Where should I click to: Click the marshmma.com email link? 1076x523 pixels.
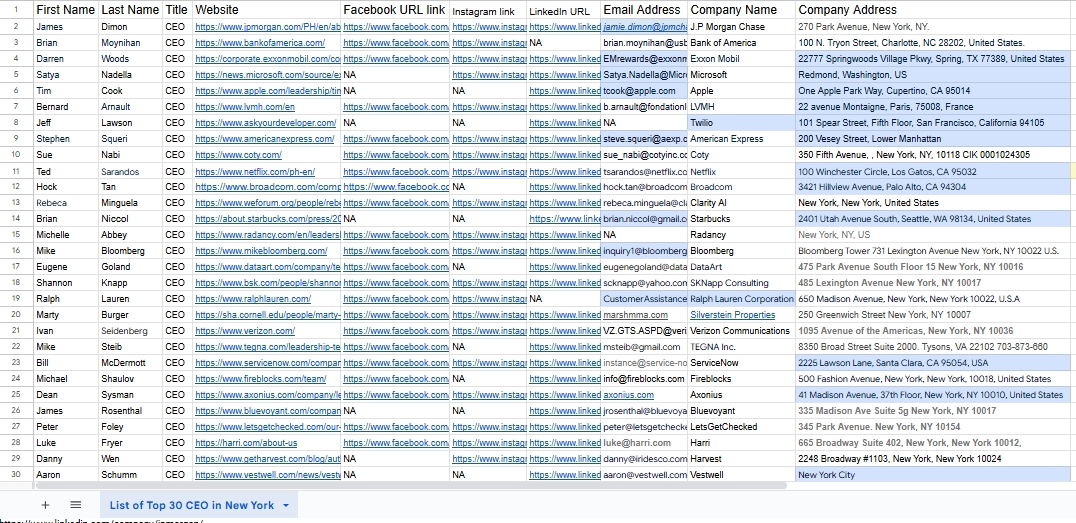(635, 315)
